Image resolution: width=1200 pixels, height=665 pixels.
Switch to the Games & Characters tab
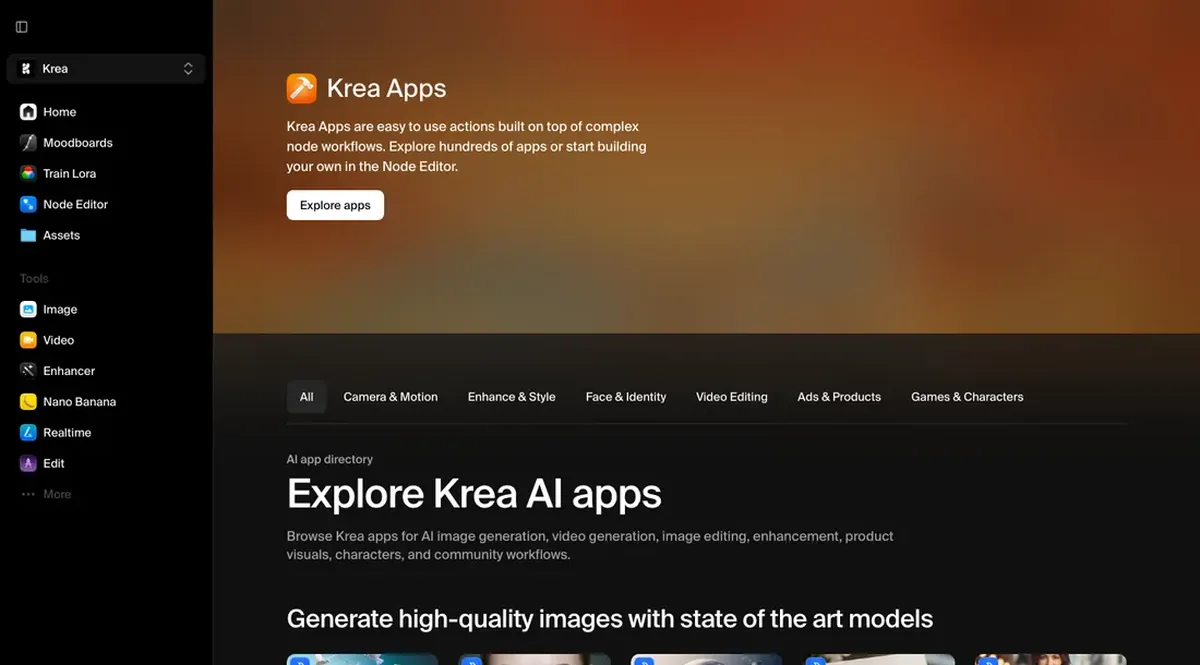[967, 397]
